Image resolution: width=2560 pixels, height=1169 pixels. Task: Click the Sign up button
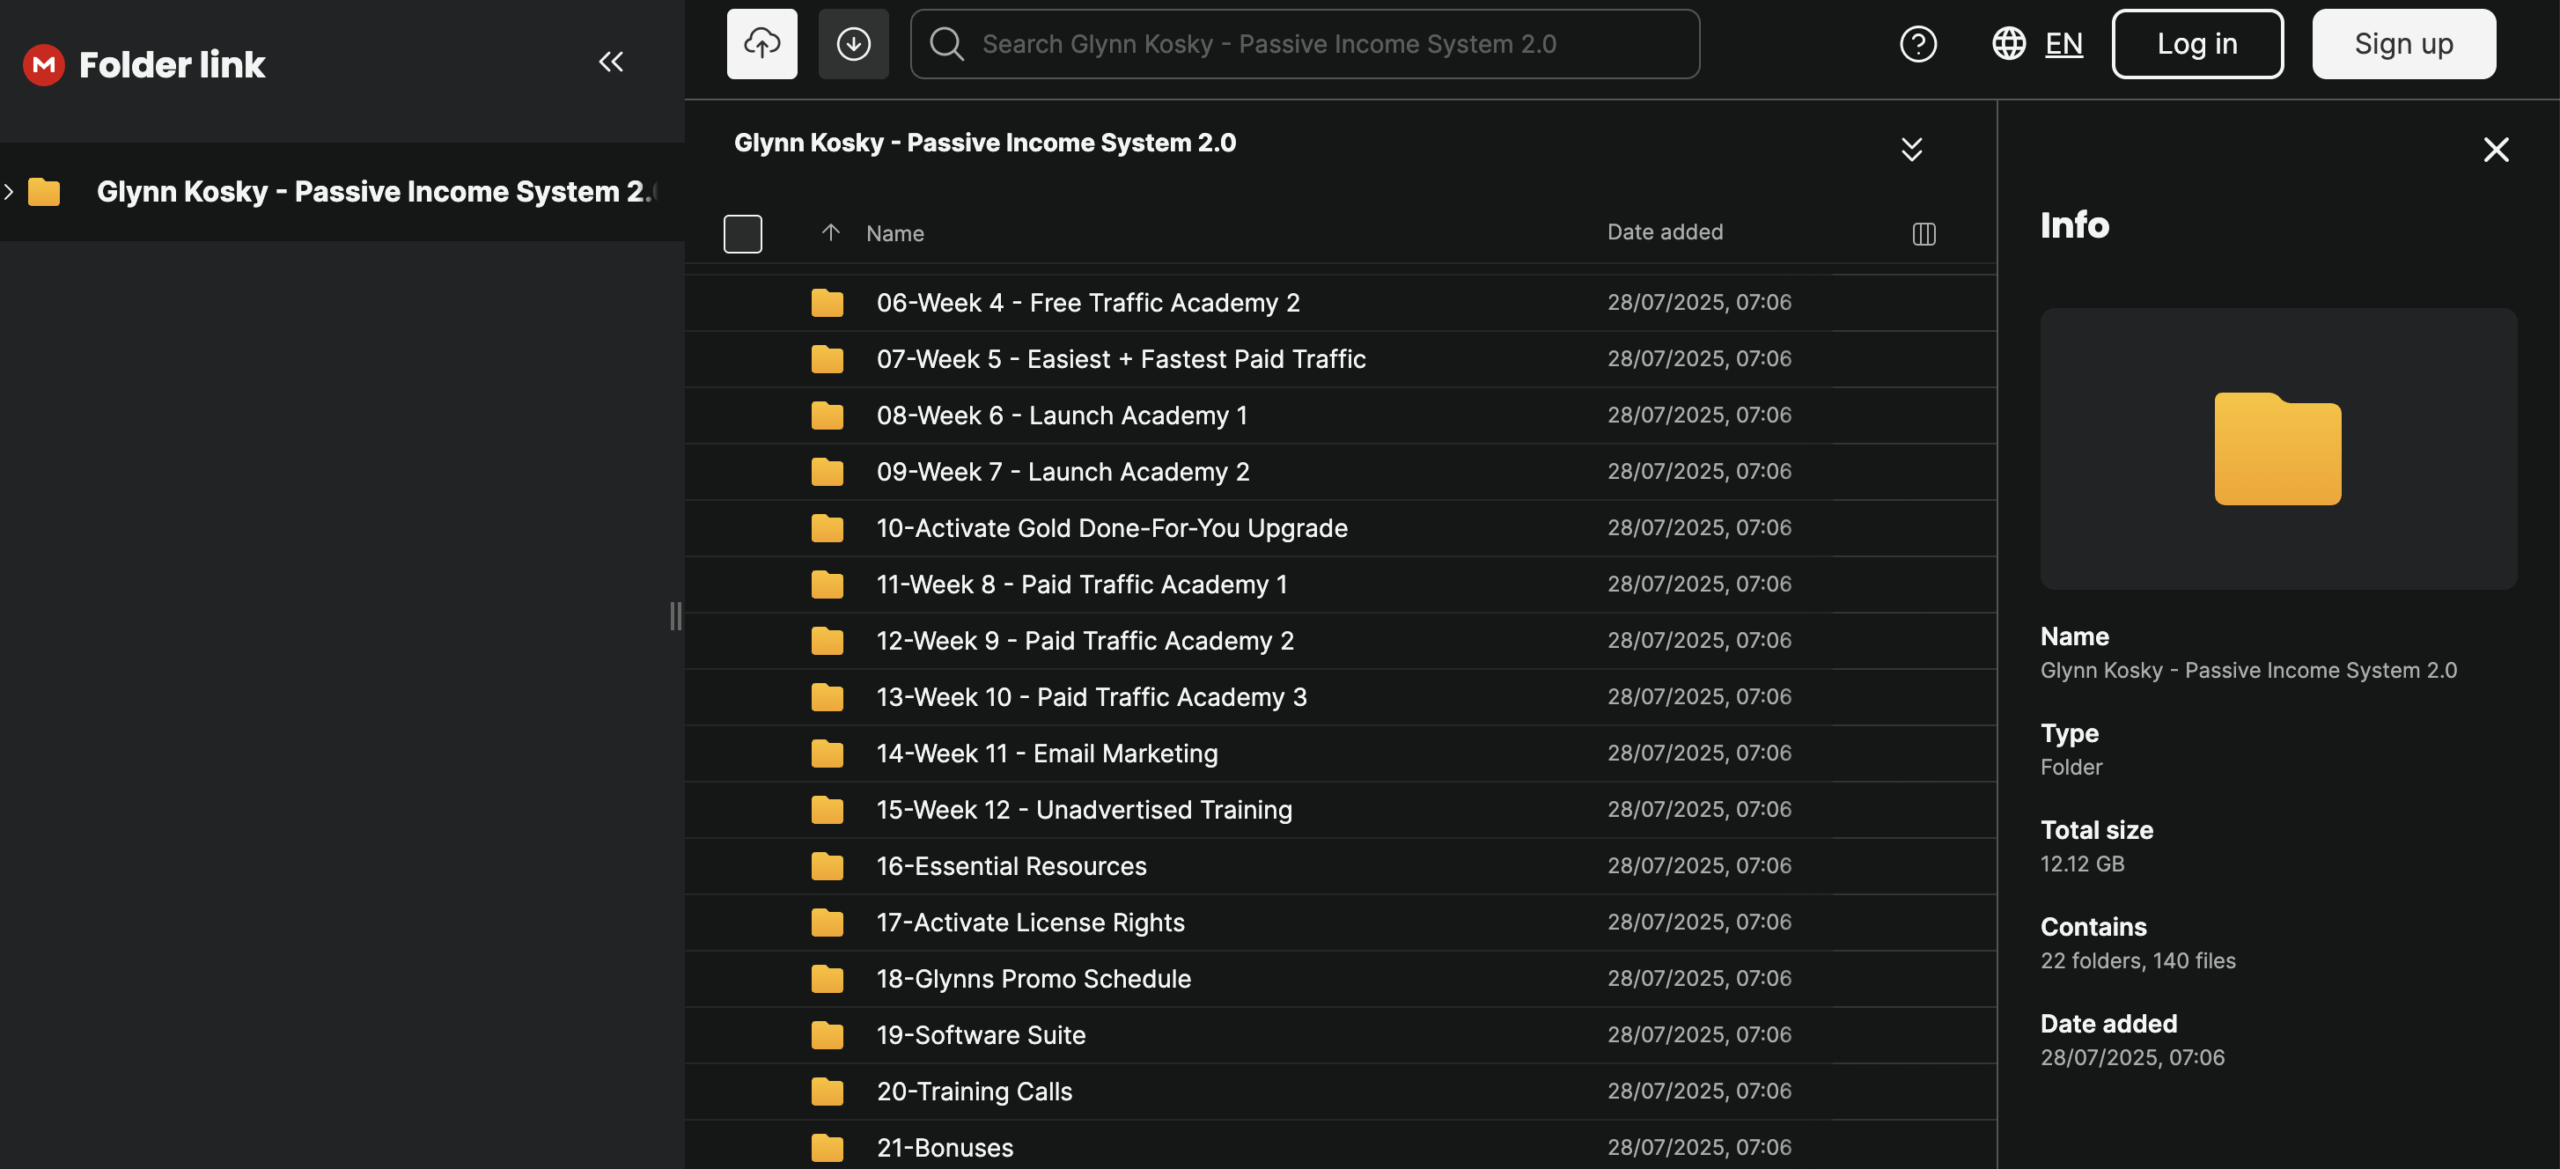(x=2403, y=44)
